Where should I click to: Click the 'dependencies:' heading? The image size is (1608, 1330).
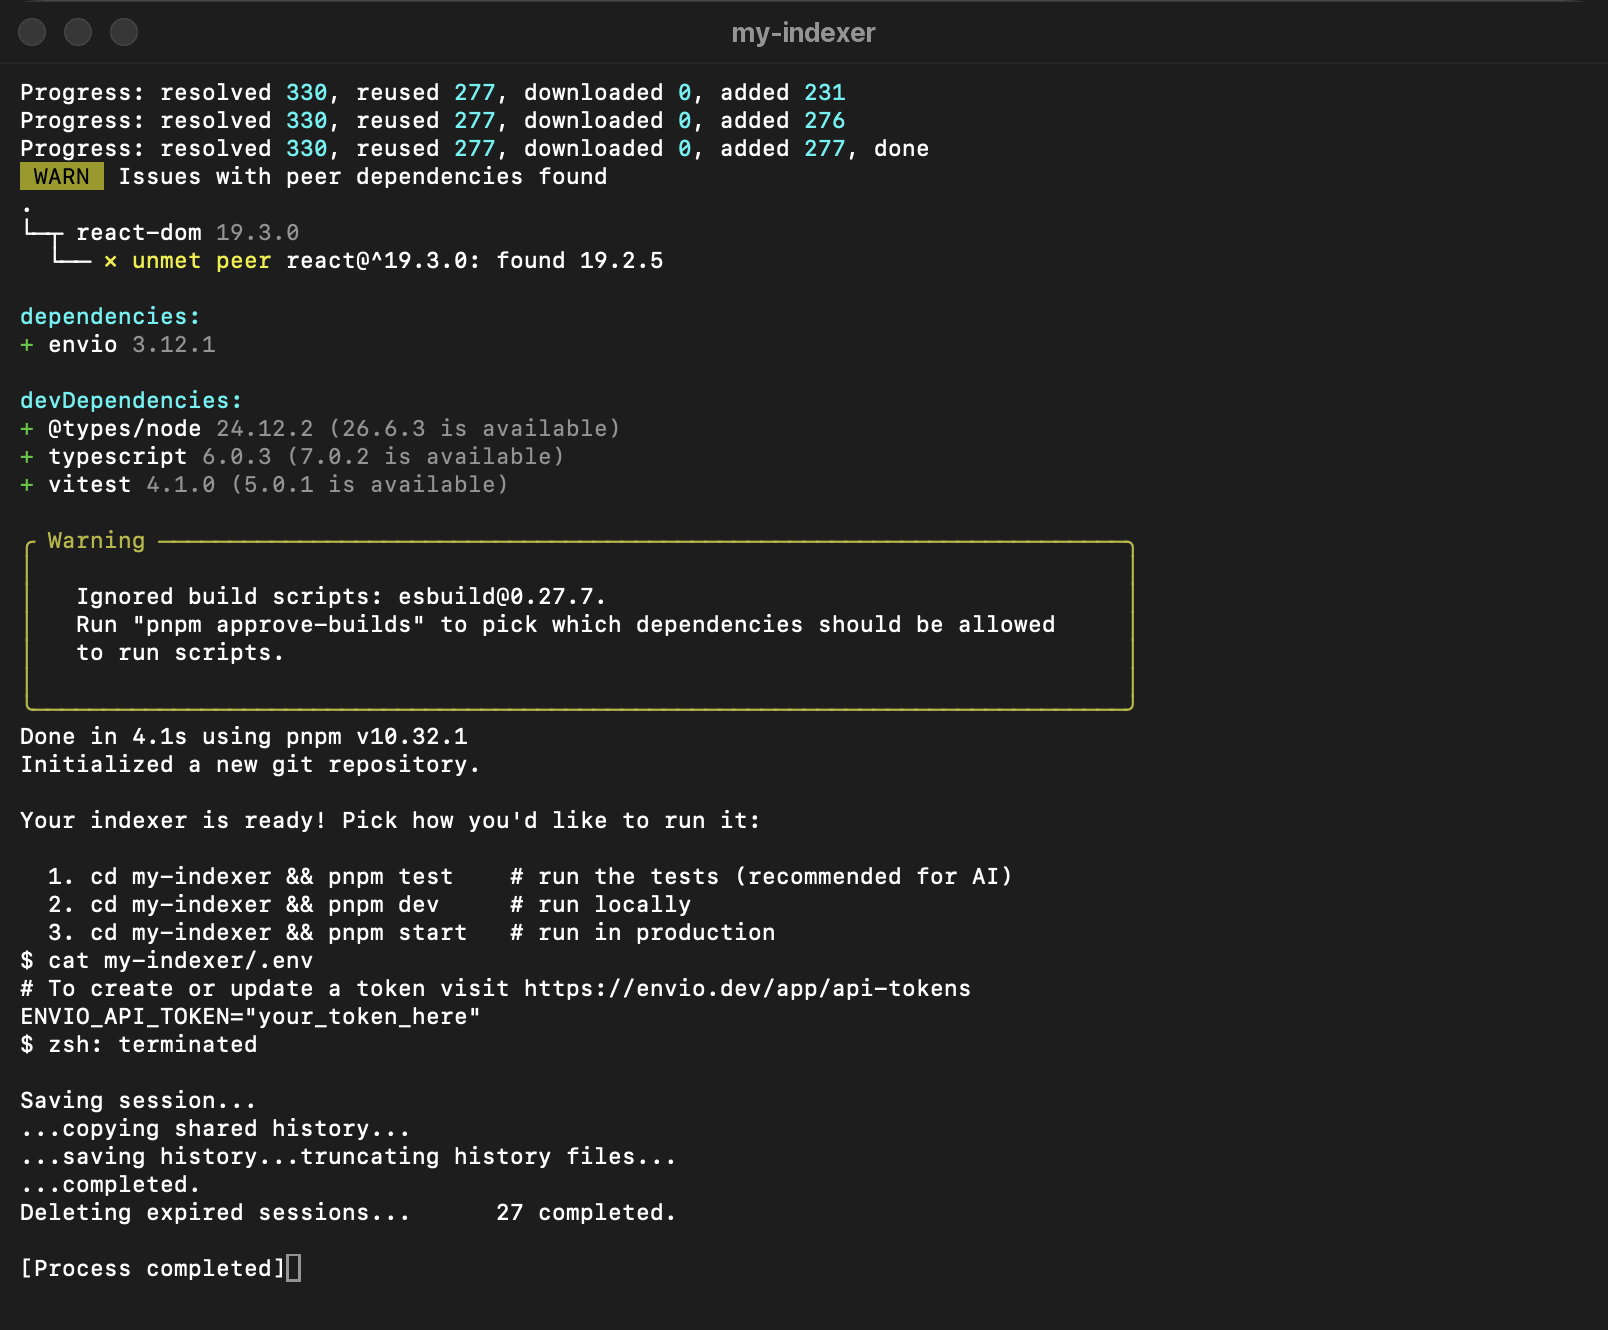(110, 317)
